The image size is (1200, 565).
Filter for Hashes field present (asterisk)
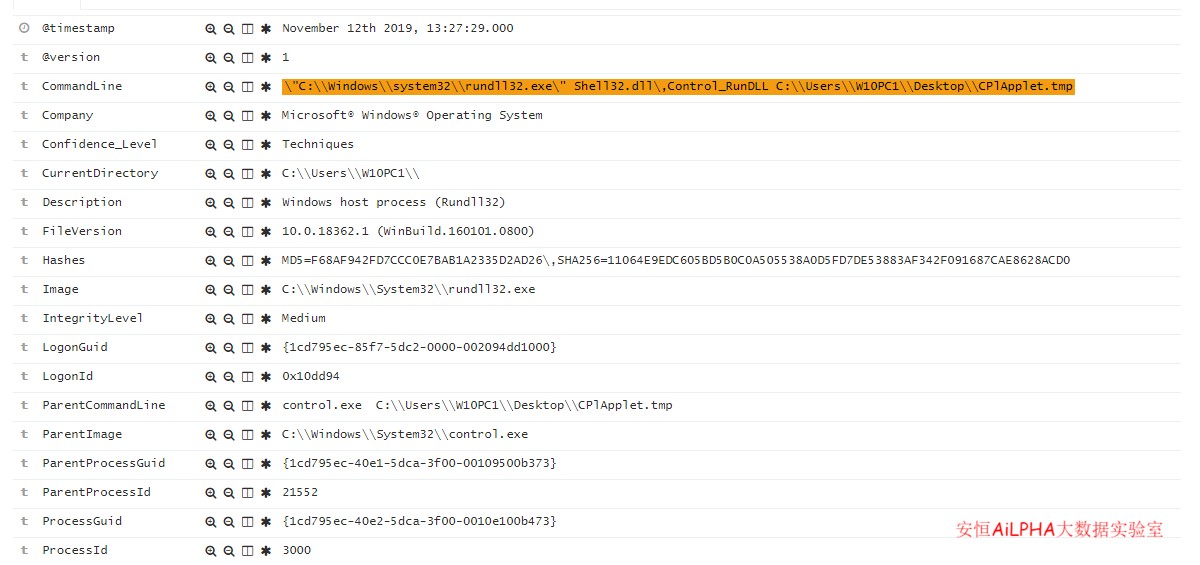pos(266,261)
